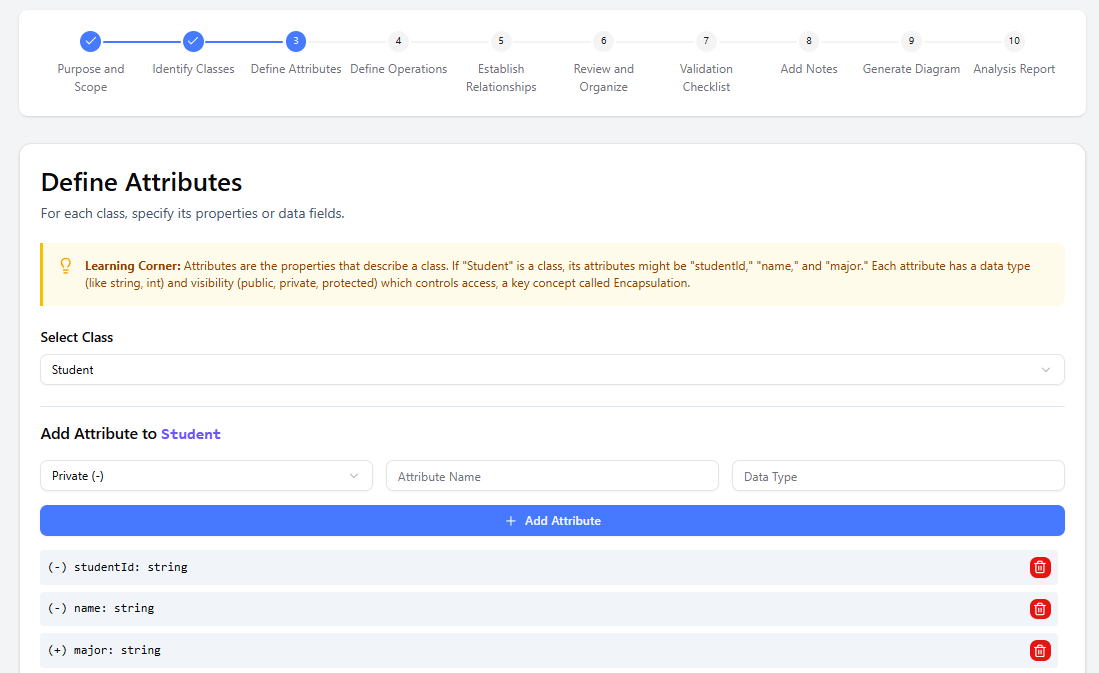Jump to Establish Relationships step
The width and height of the screenshot is (1099, 673).
coord(501,42)
